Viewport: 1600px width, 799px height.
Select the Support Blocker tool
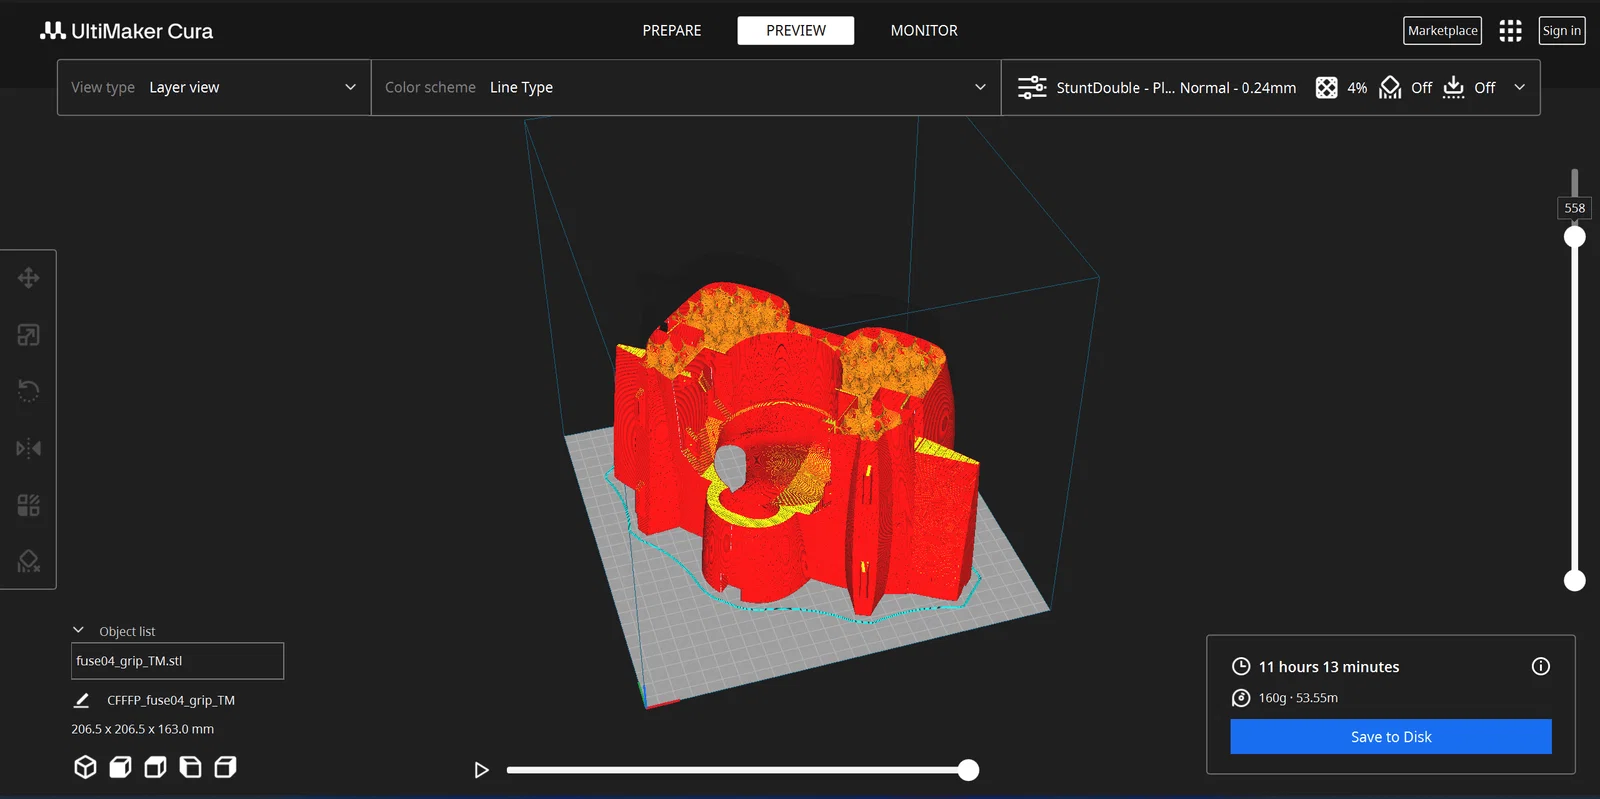click(x=28, y=561)
